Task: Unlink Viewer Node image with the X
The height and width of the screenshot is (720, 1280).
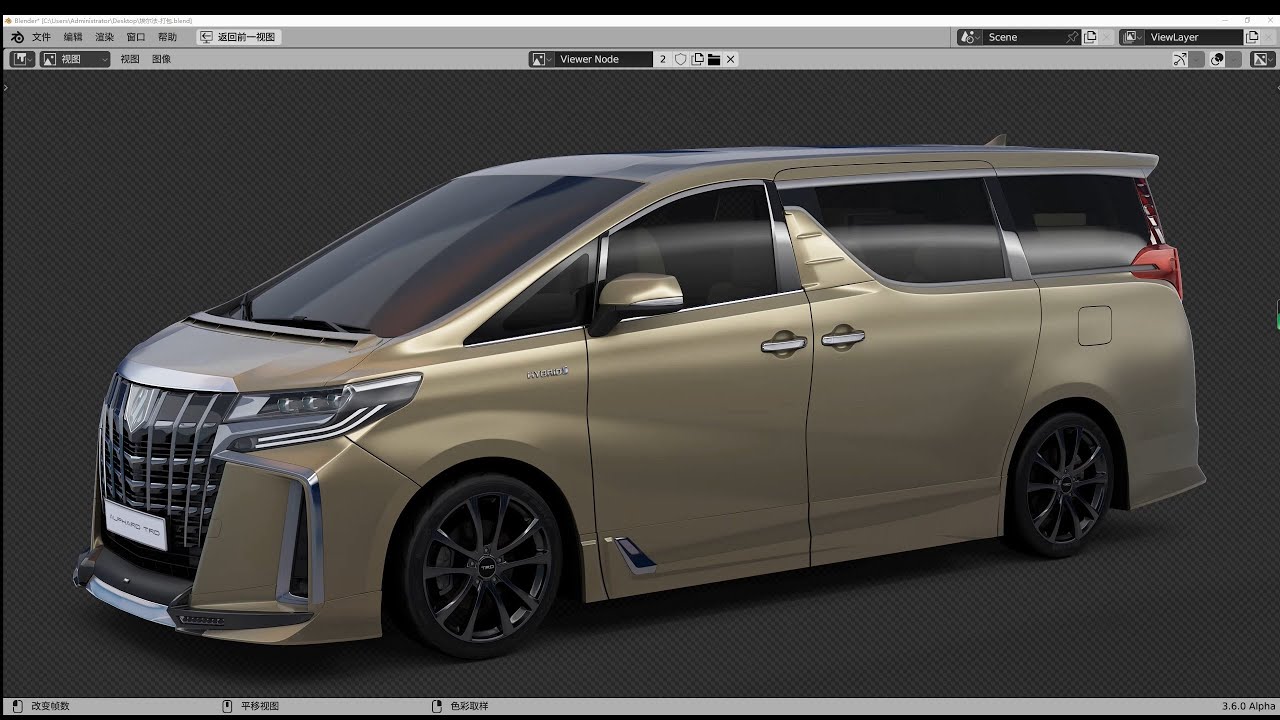Action: (x=731, y=59)
